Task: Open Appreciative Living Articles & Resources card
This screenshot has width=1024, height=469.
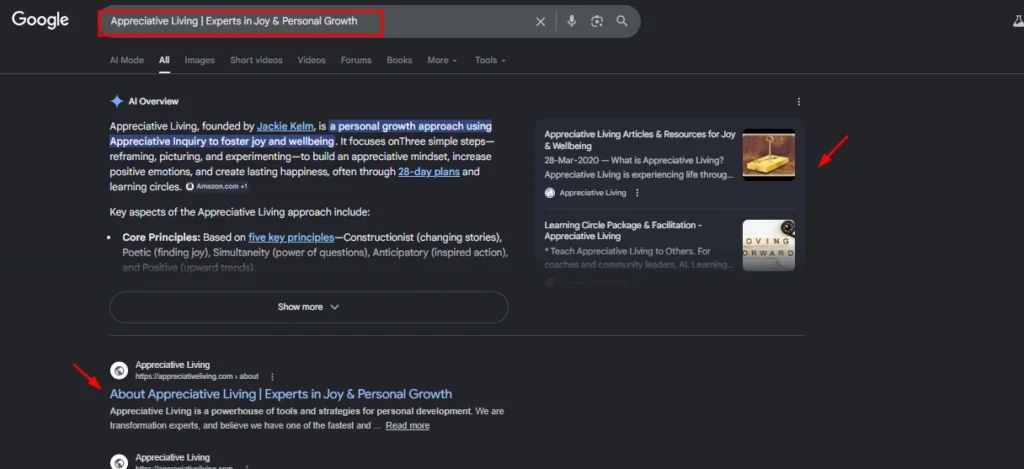Action: point(639,140)
